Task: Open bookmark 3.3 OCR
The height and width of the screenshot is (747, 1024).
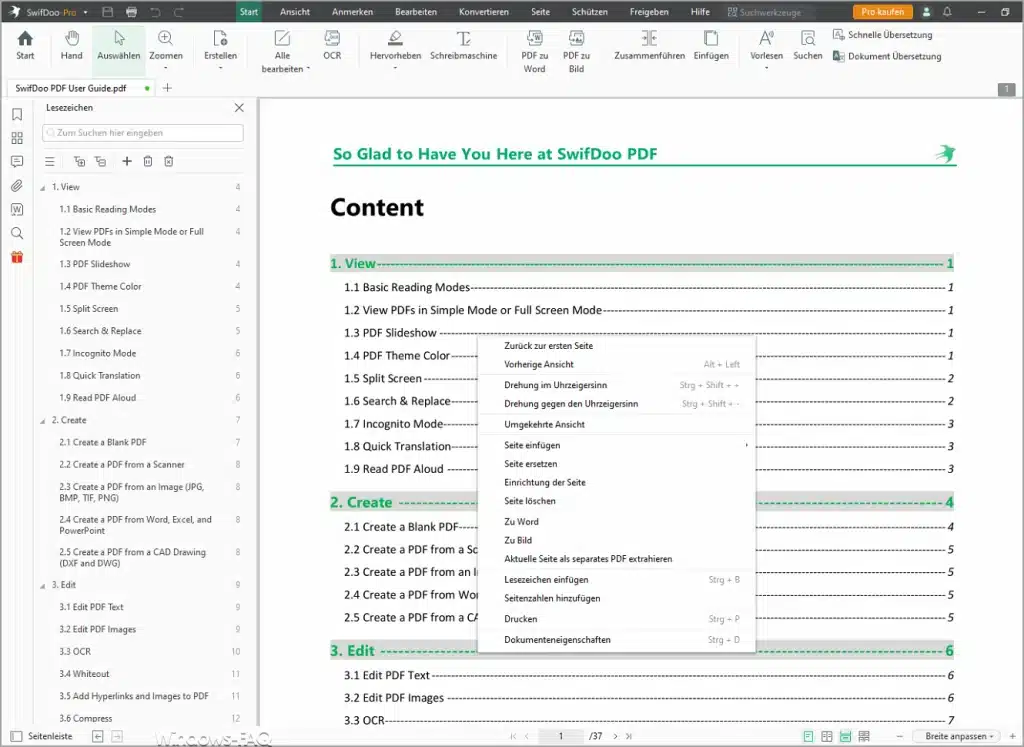Action: tap(75, 652)
